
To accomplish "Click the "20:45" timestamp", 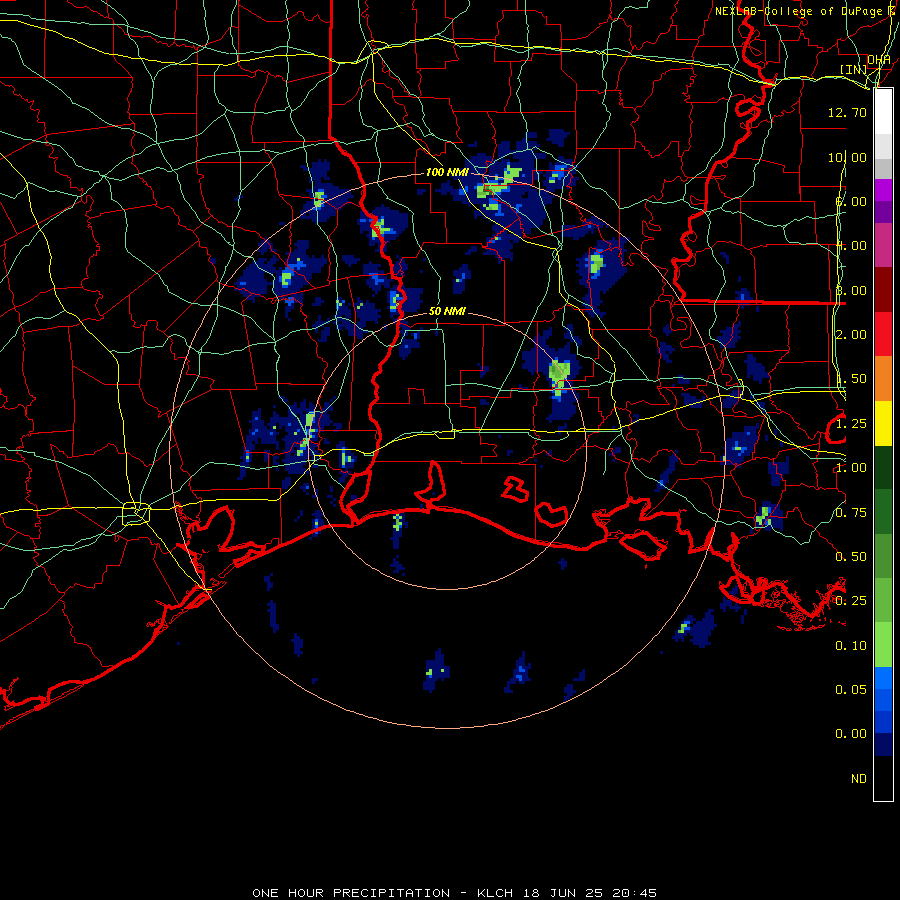I will [635, 893].
